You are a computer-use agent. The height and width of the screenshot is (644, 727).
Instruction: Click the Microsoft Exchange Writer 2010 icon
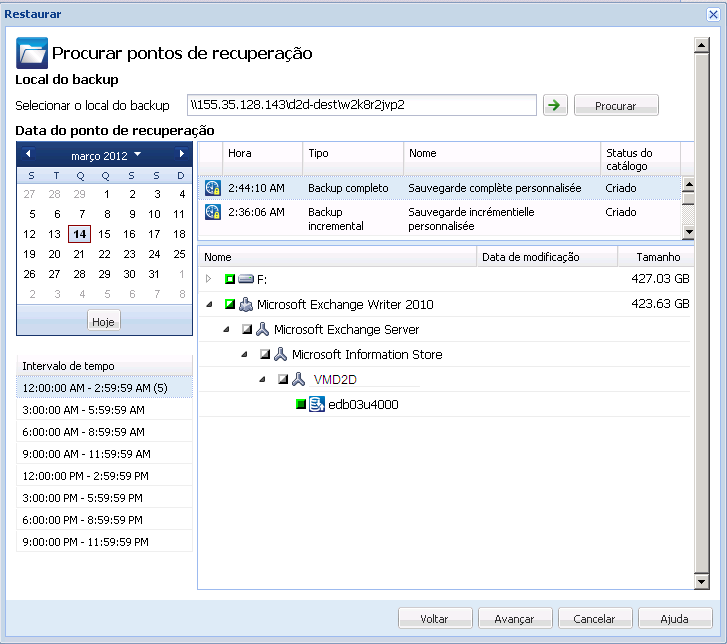click(246, 304)
